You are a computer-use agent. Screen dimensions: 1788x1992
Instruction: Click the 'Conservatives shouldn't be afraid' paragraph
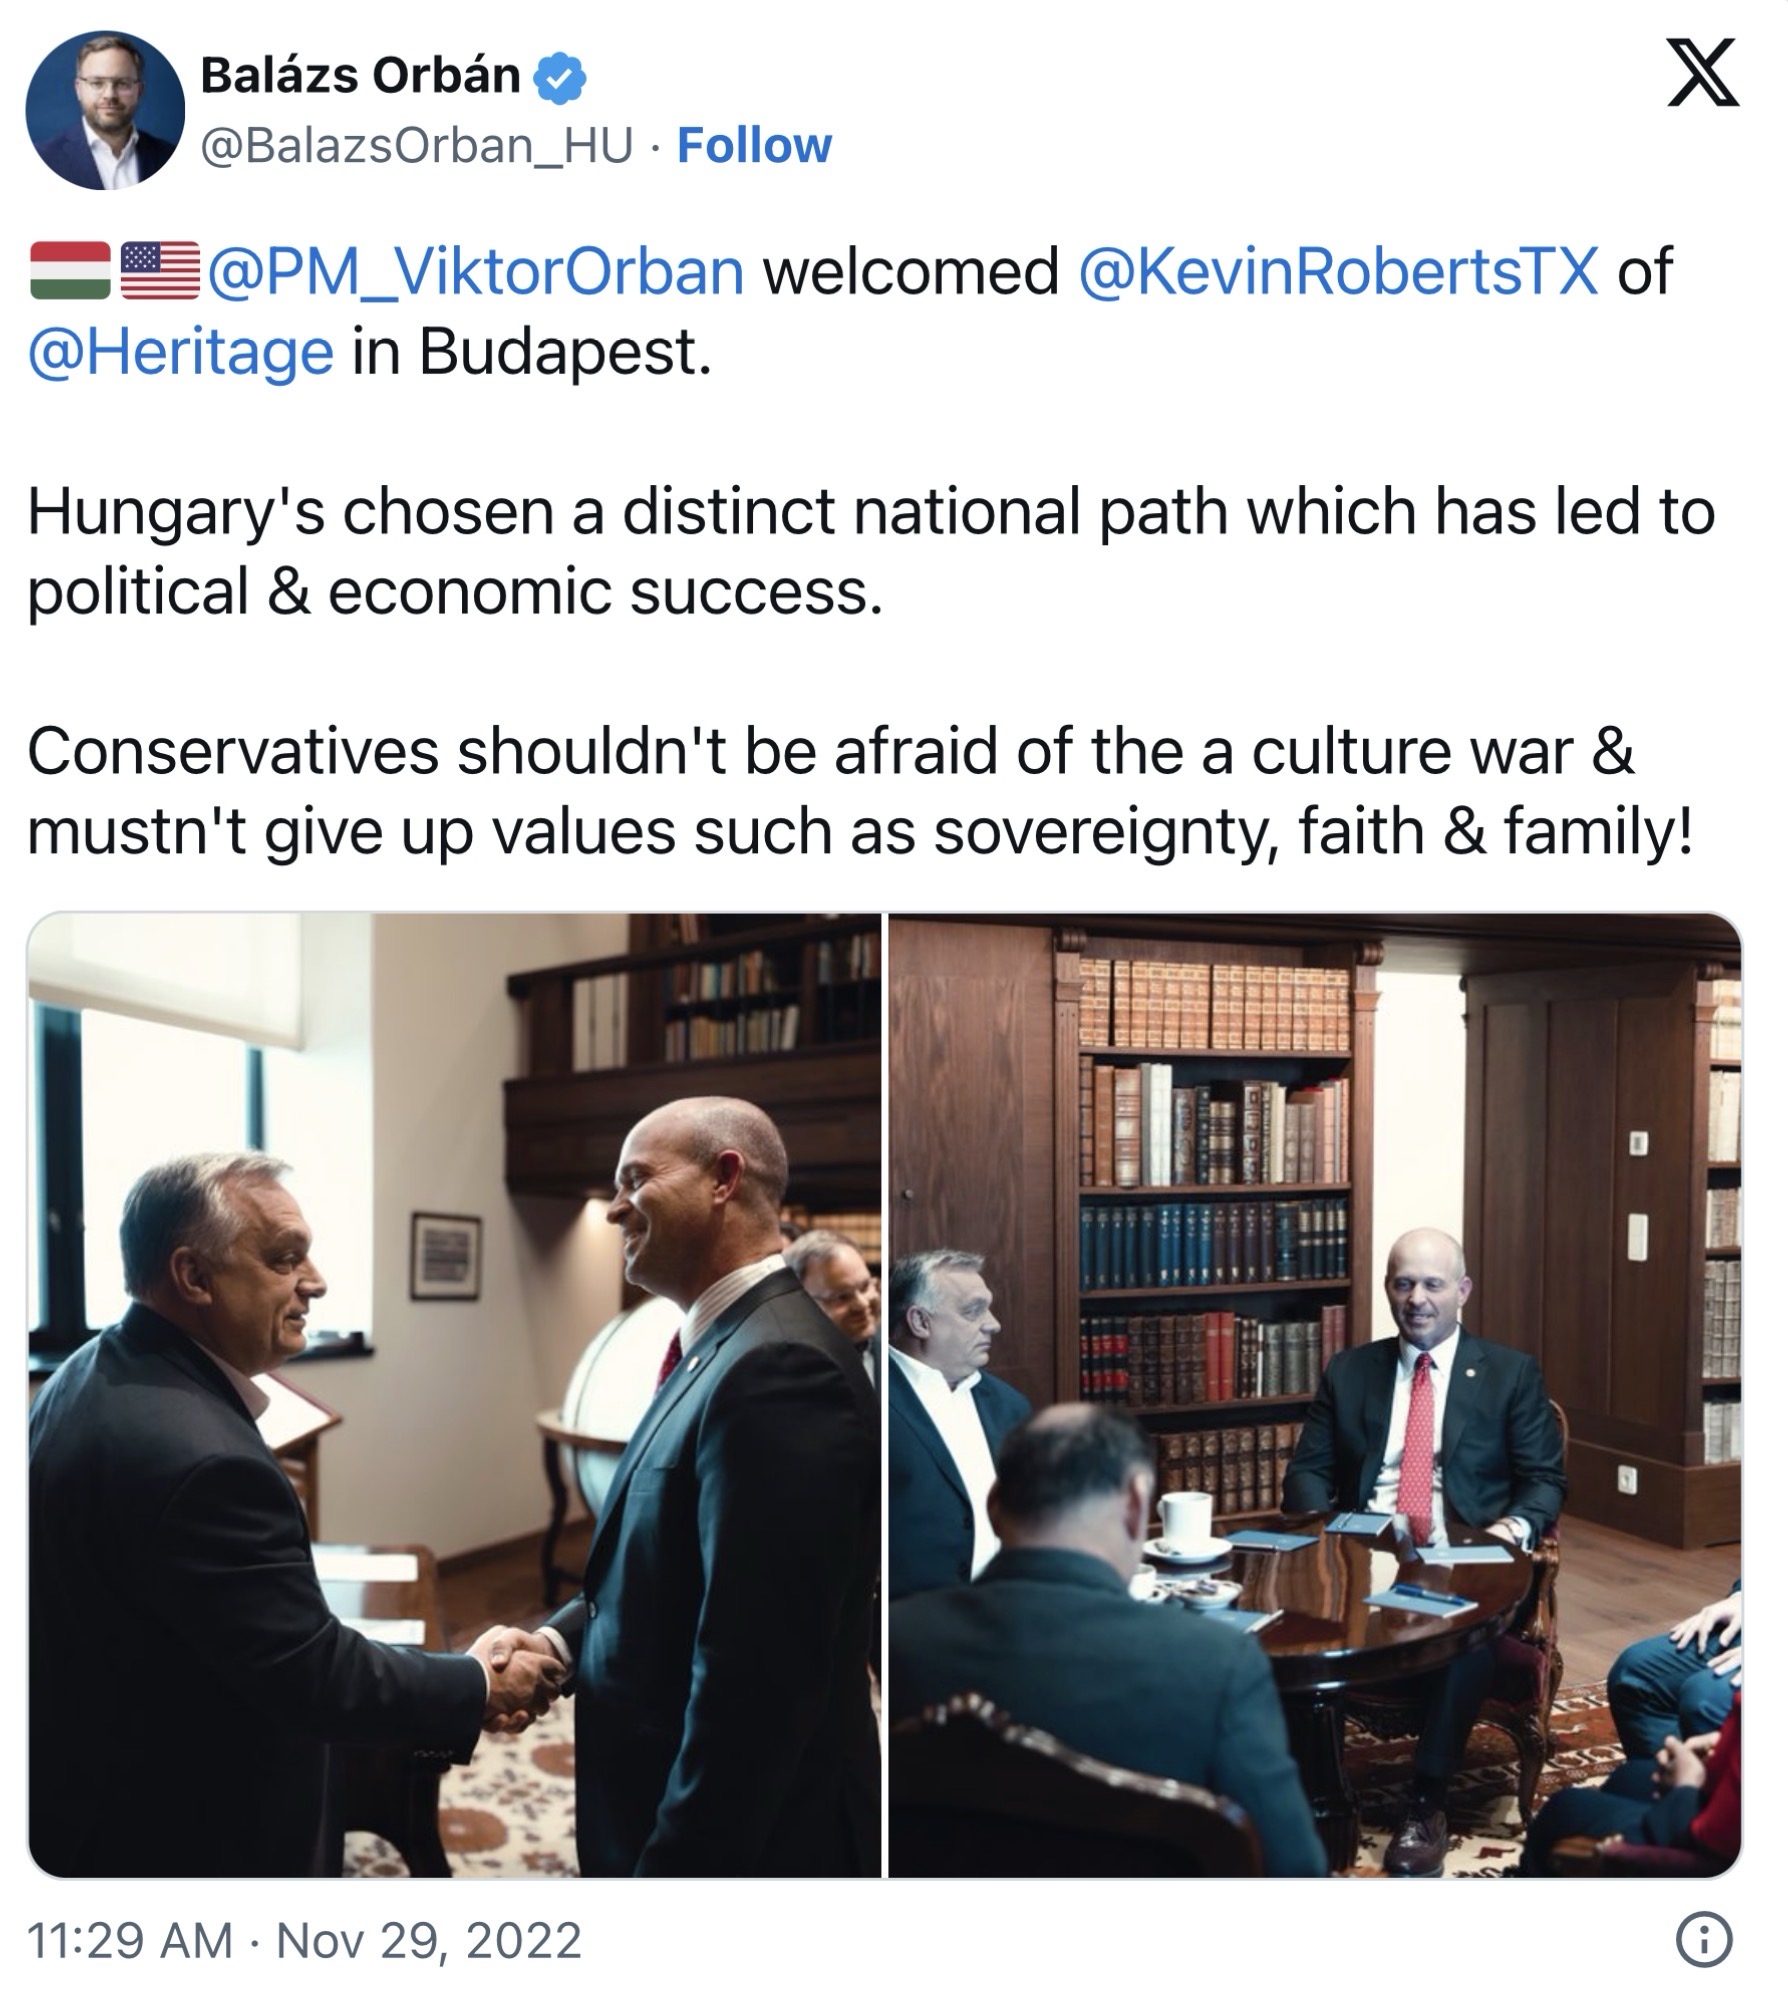(861, 792)
